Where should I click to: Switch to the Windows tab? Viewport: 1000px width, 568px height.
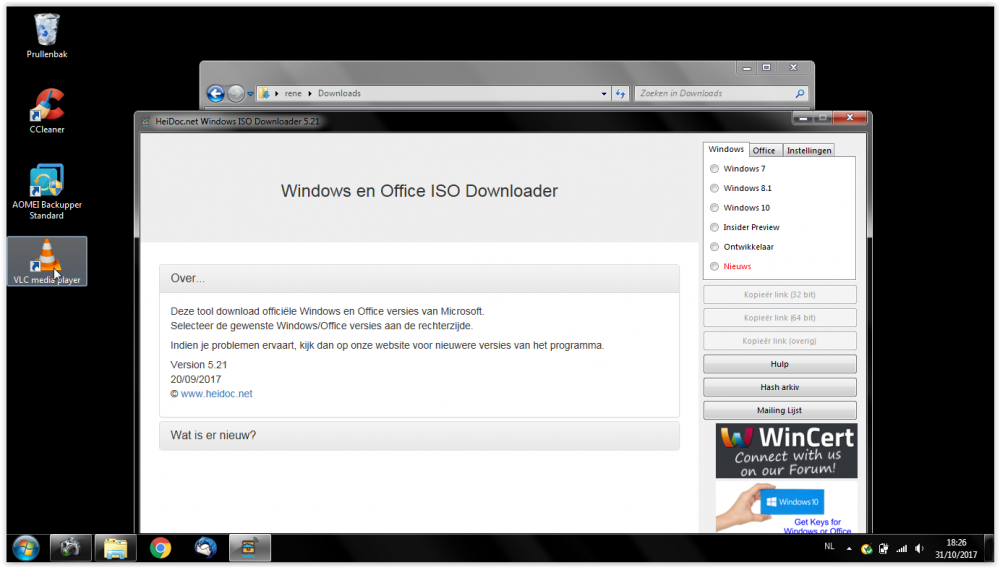726,149
